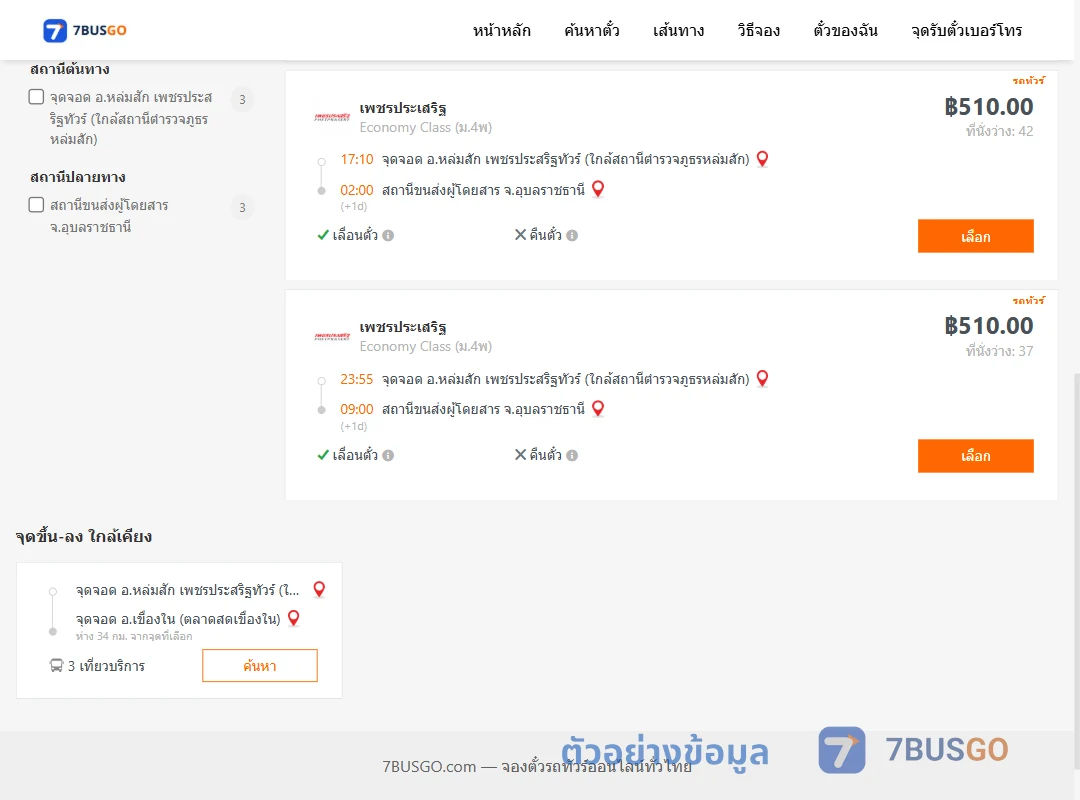
Task: Open map pin for nearby จุดจอด อ.หล่มสัก stop
Action: 319,590
